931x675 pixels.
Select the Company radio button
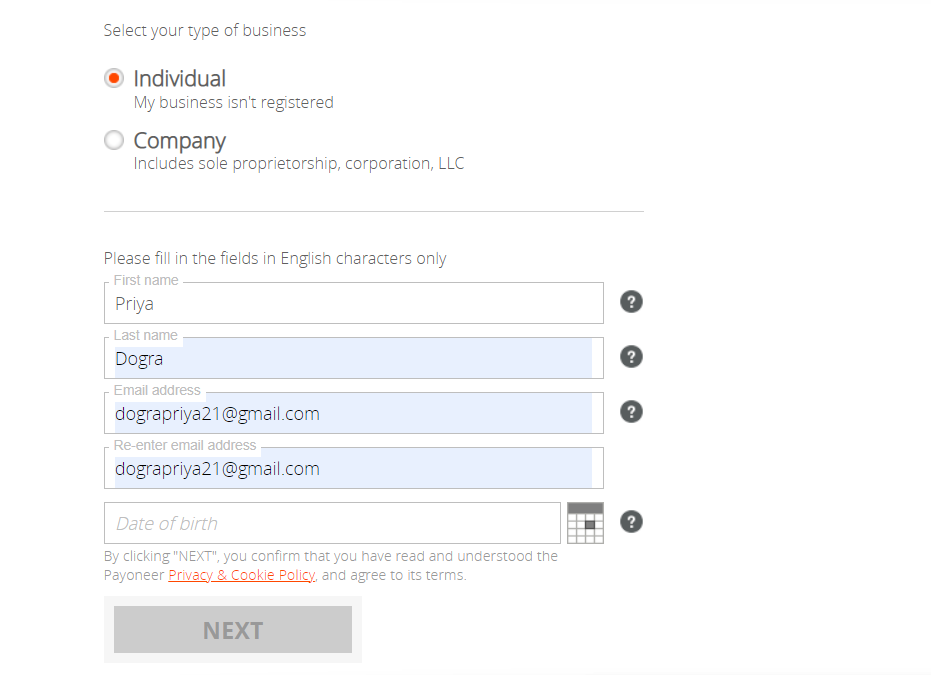[114, 140]
